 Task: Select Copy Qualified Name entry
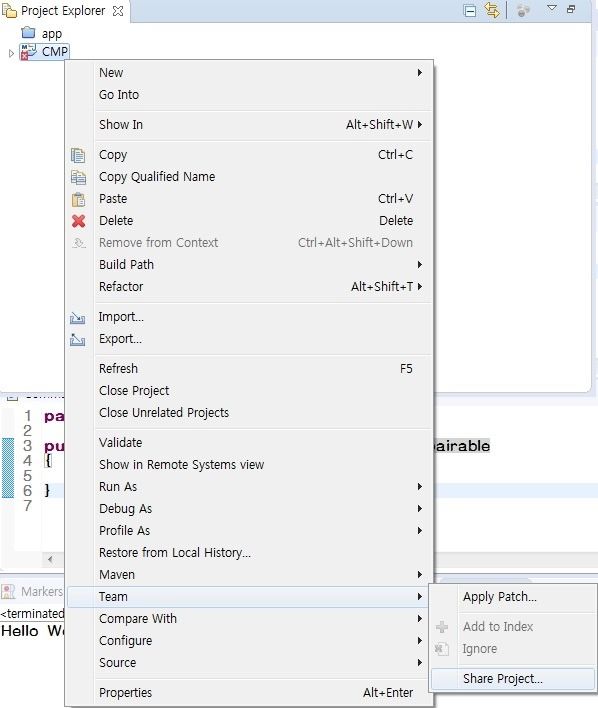click(250, 177)
